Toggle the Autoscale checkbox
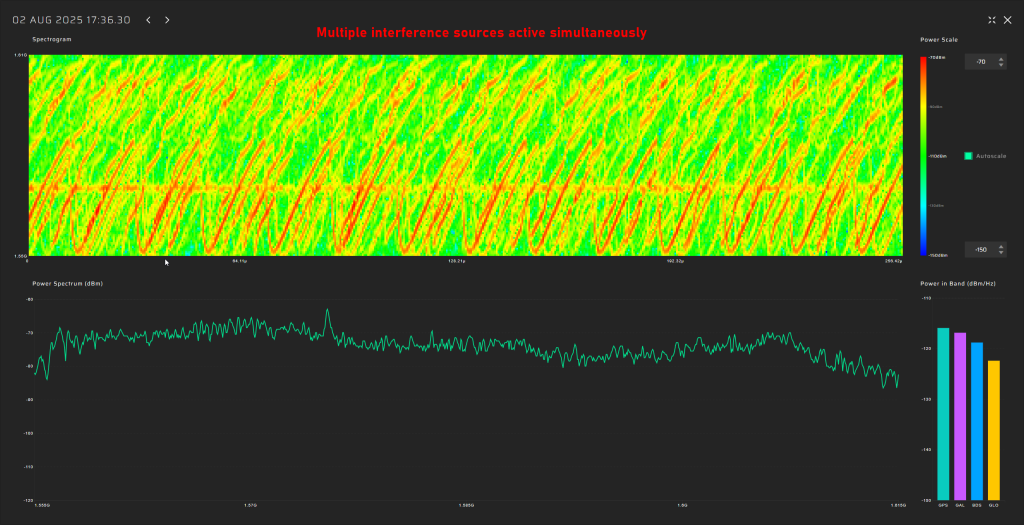1024x525 pixels. click(x=968, y=156)
